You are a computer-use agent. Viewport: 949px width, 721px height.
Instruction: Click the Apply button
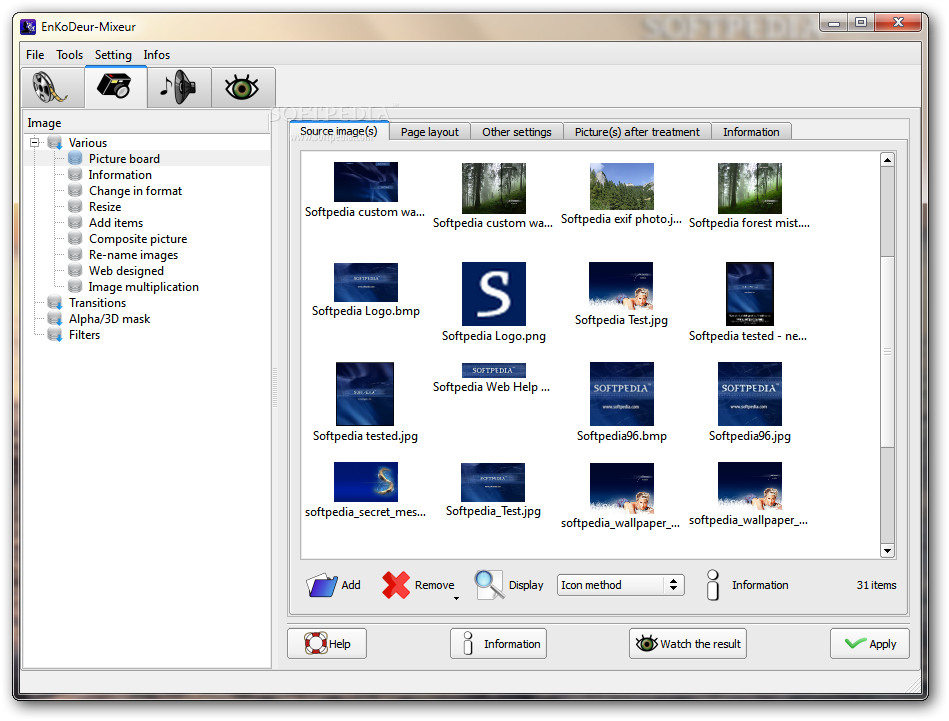click(x=870, y=644)
